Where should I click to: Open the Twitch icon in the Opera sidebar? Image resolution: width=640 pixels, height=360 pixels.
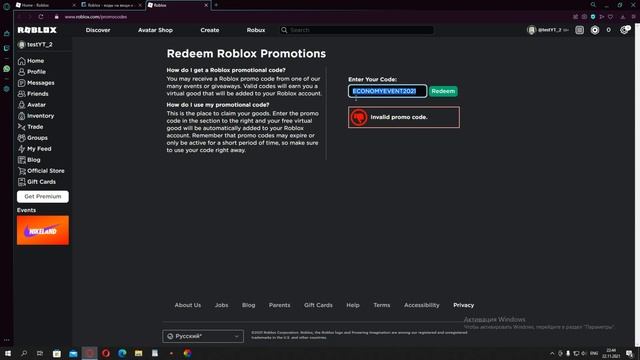[x=7, y=48]
